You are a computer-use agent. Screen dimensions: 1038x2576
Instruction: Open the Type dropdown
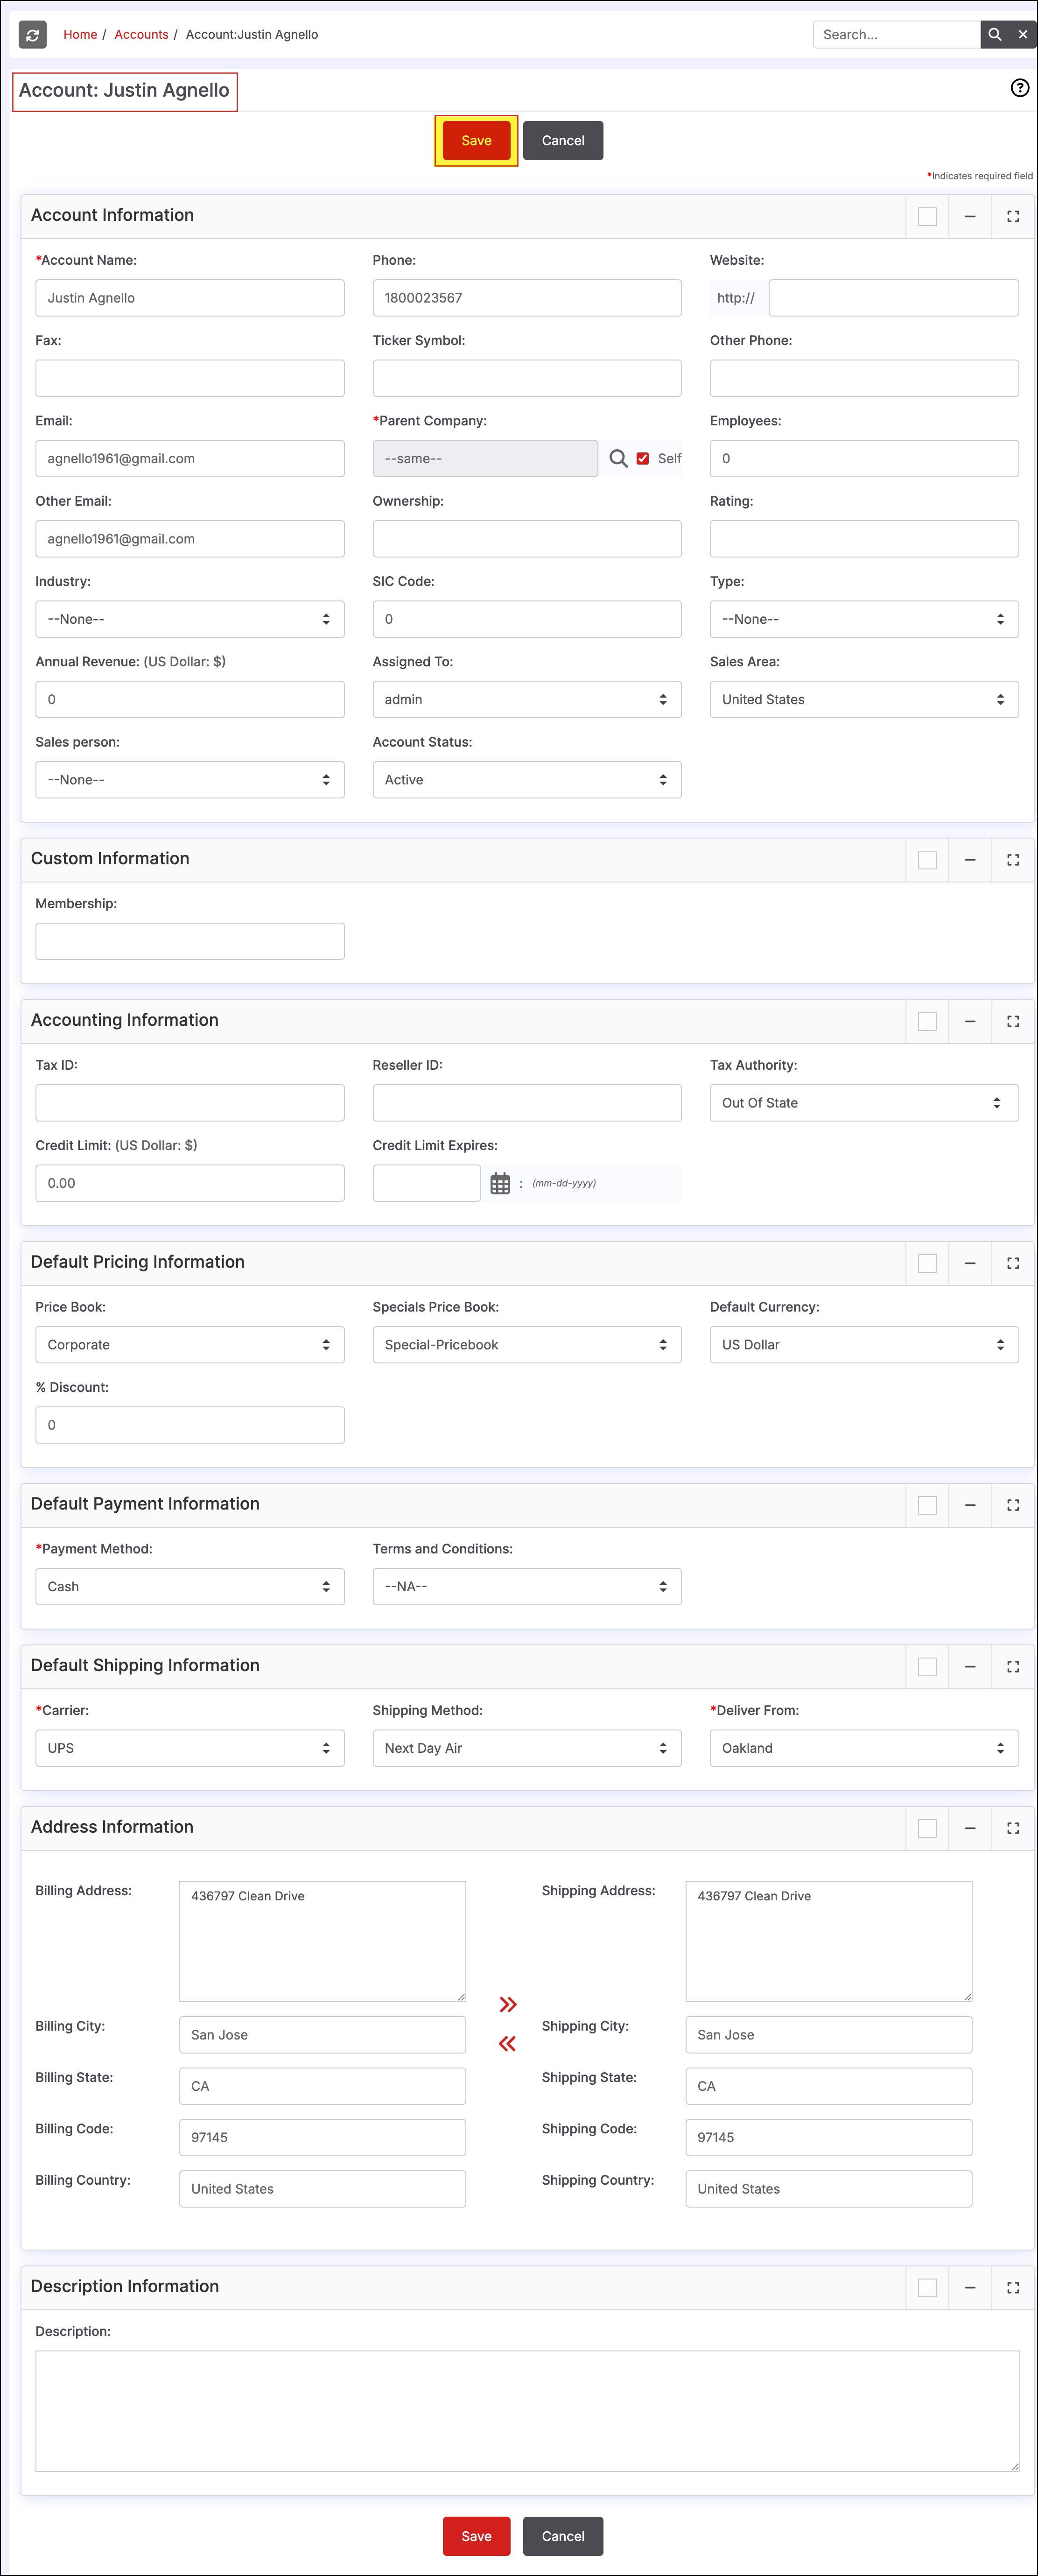[x=864, y=619]
